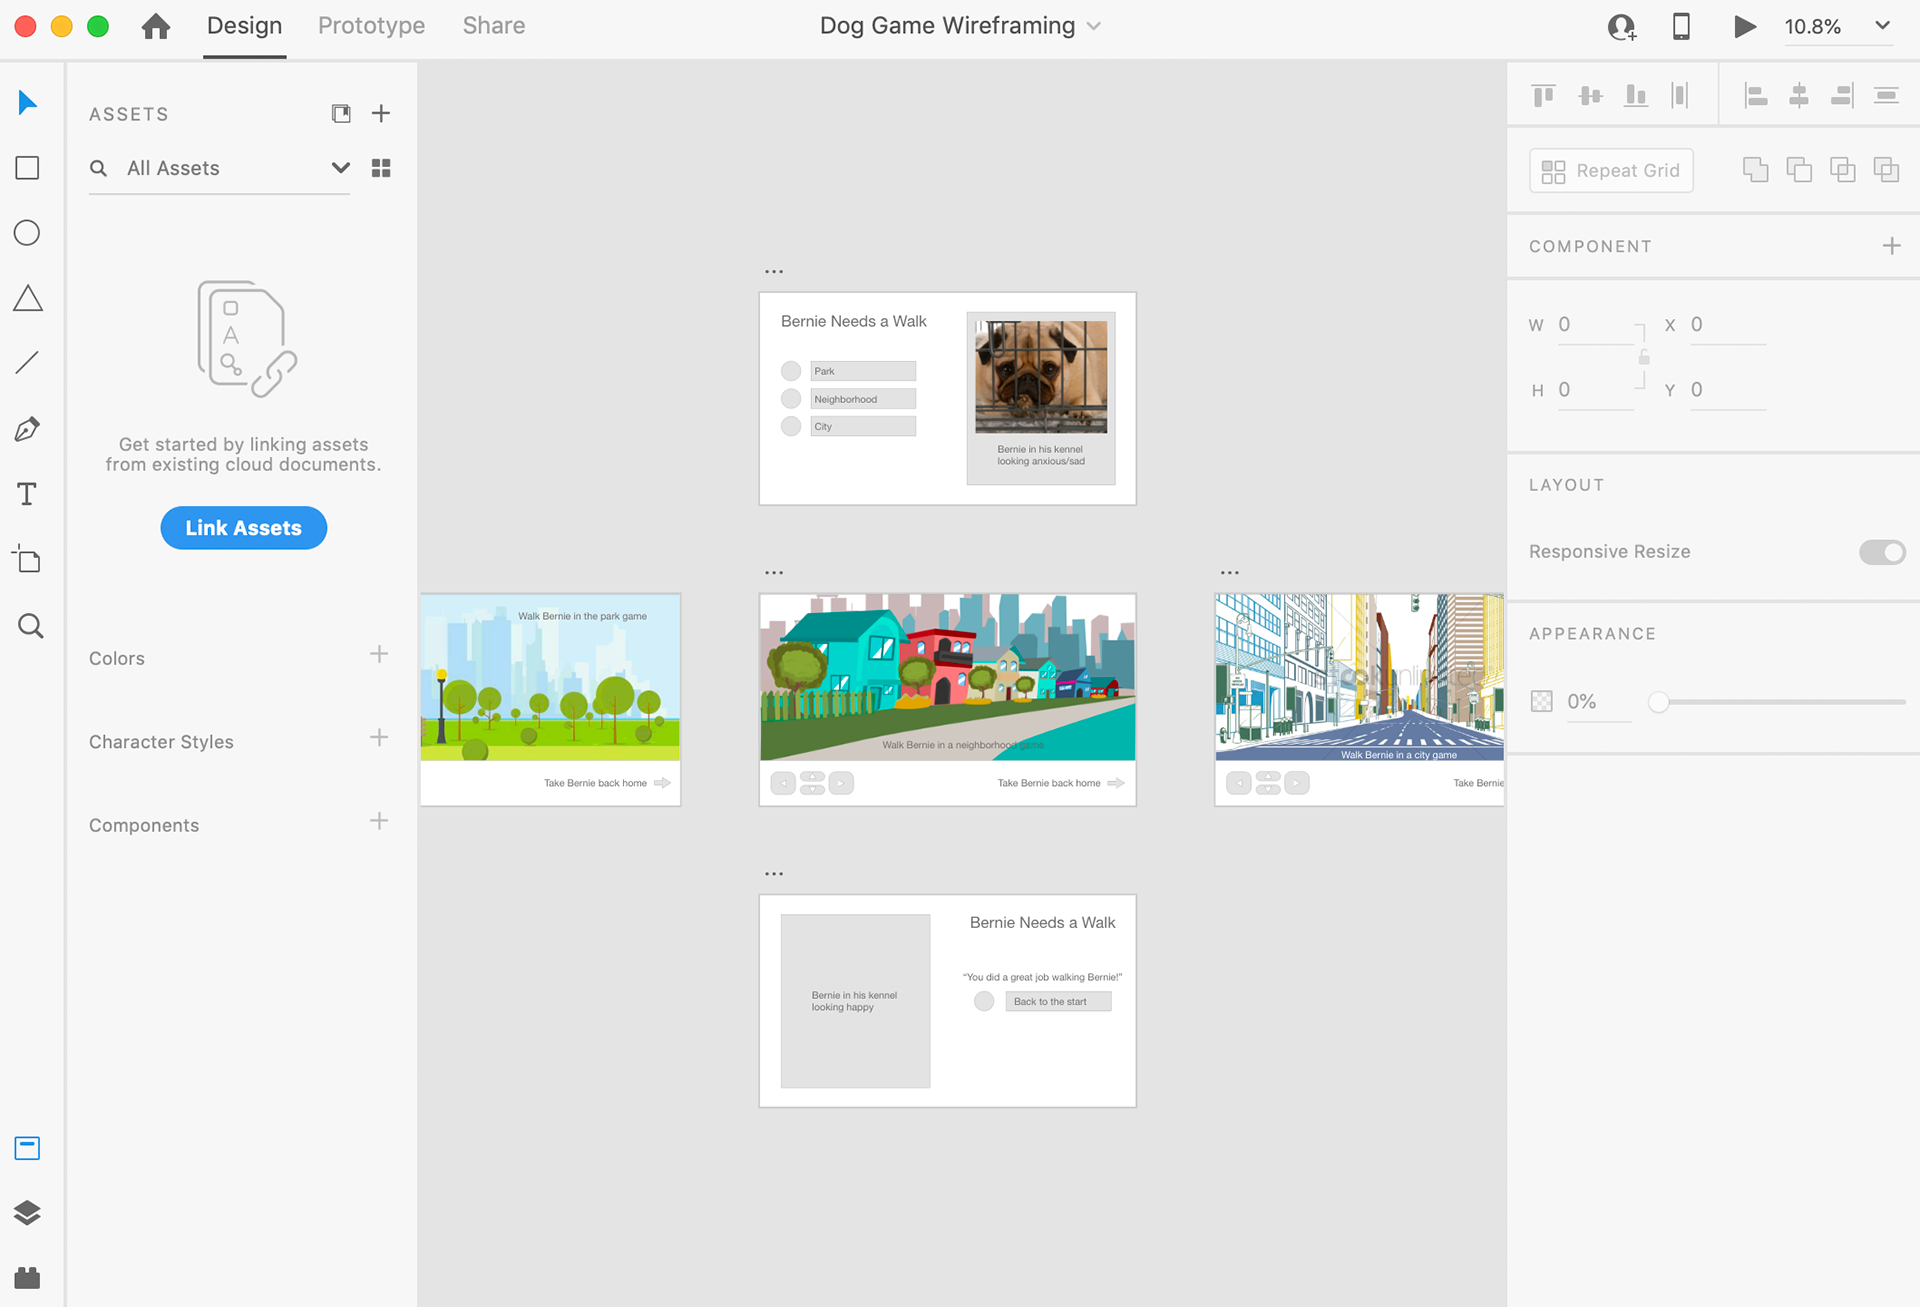This screenshot has height=1307, width=1920.
Task: Select the Pen tool
Action: point(27,429)
